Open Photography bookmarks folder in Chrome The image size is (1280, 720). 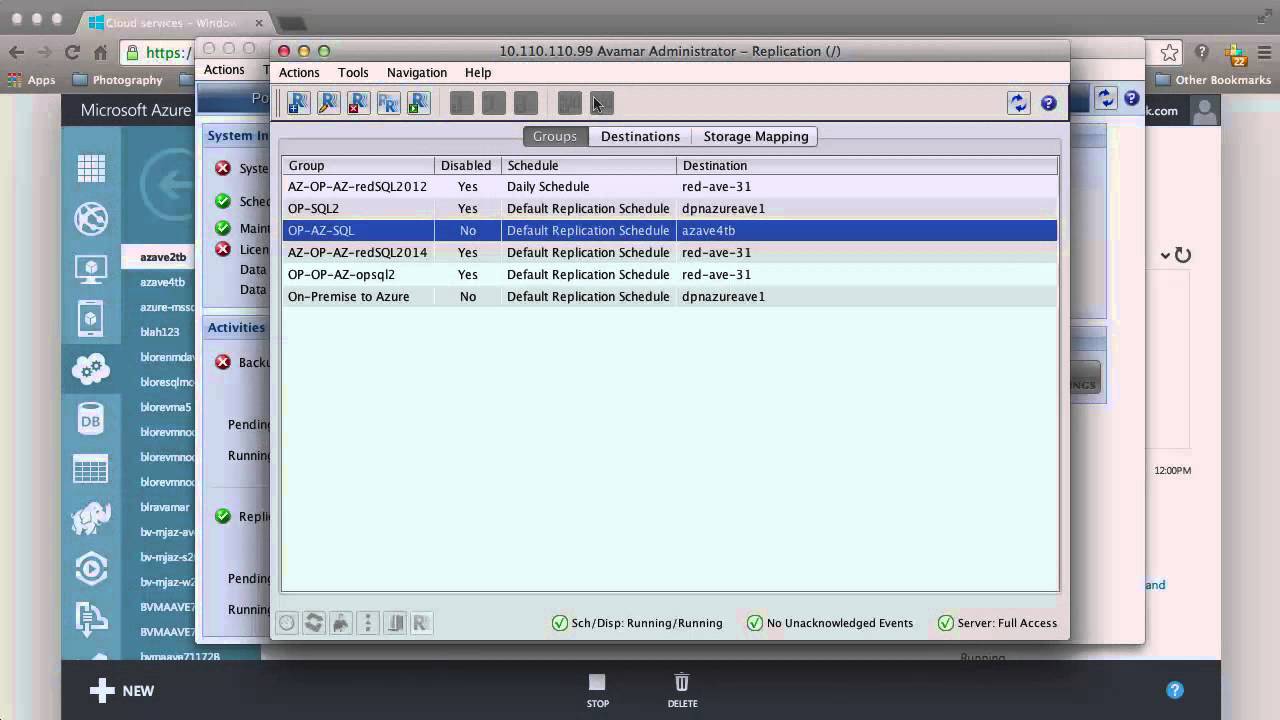117,80
